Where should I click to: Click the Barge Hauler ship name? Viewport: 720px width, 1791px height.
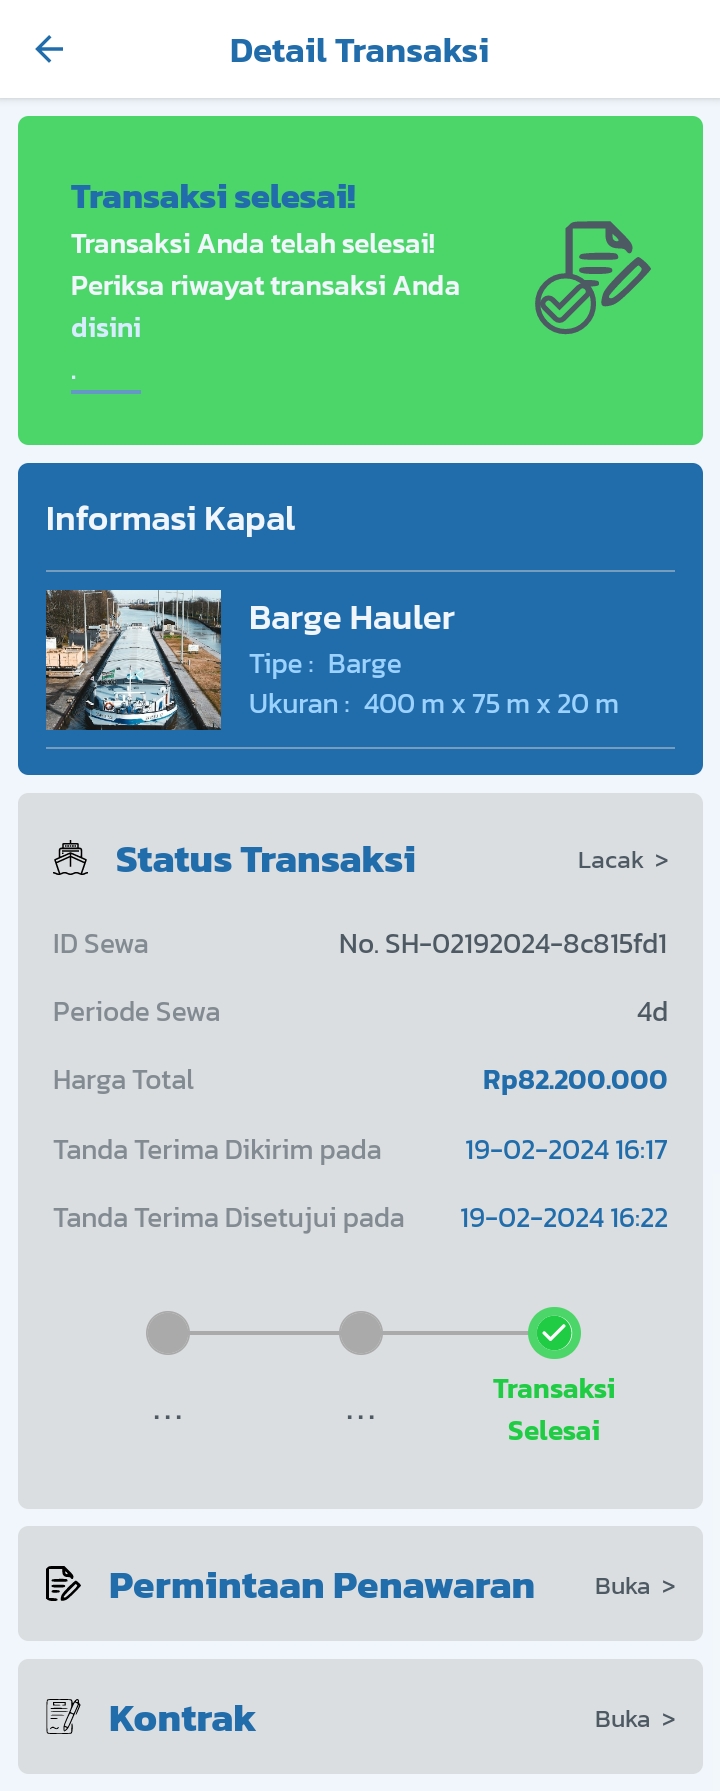point(352,618)
